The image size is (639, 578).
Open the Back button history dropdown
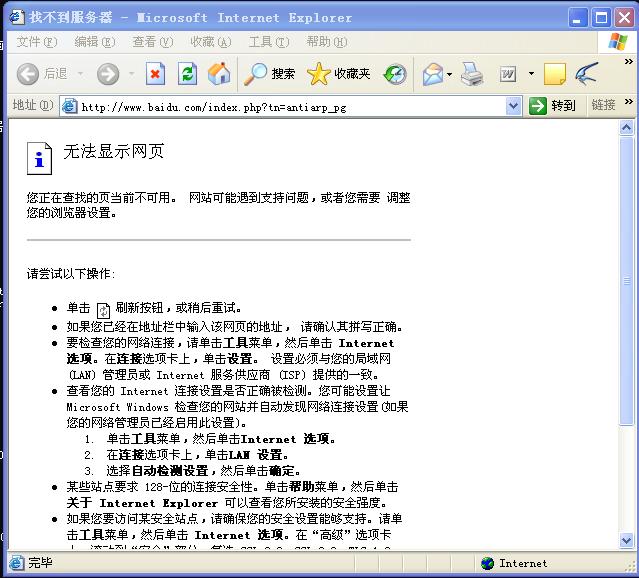point(81,74)
